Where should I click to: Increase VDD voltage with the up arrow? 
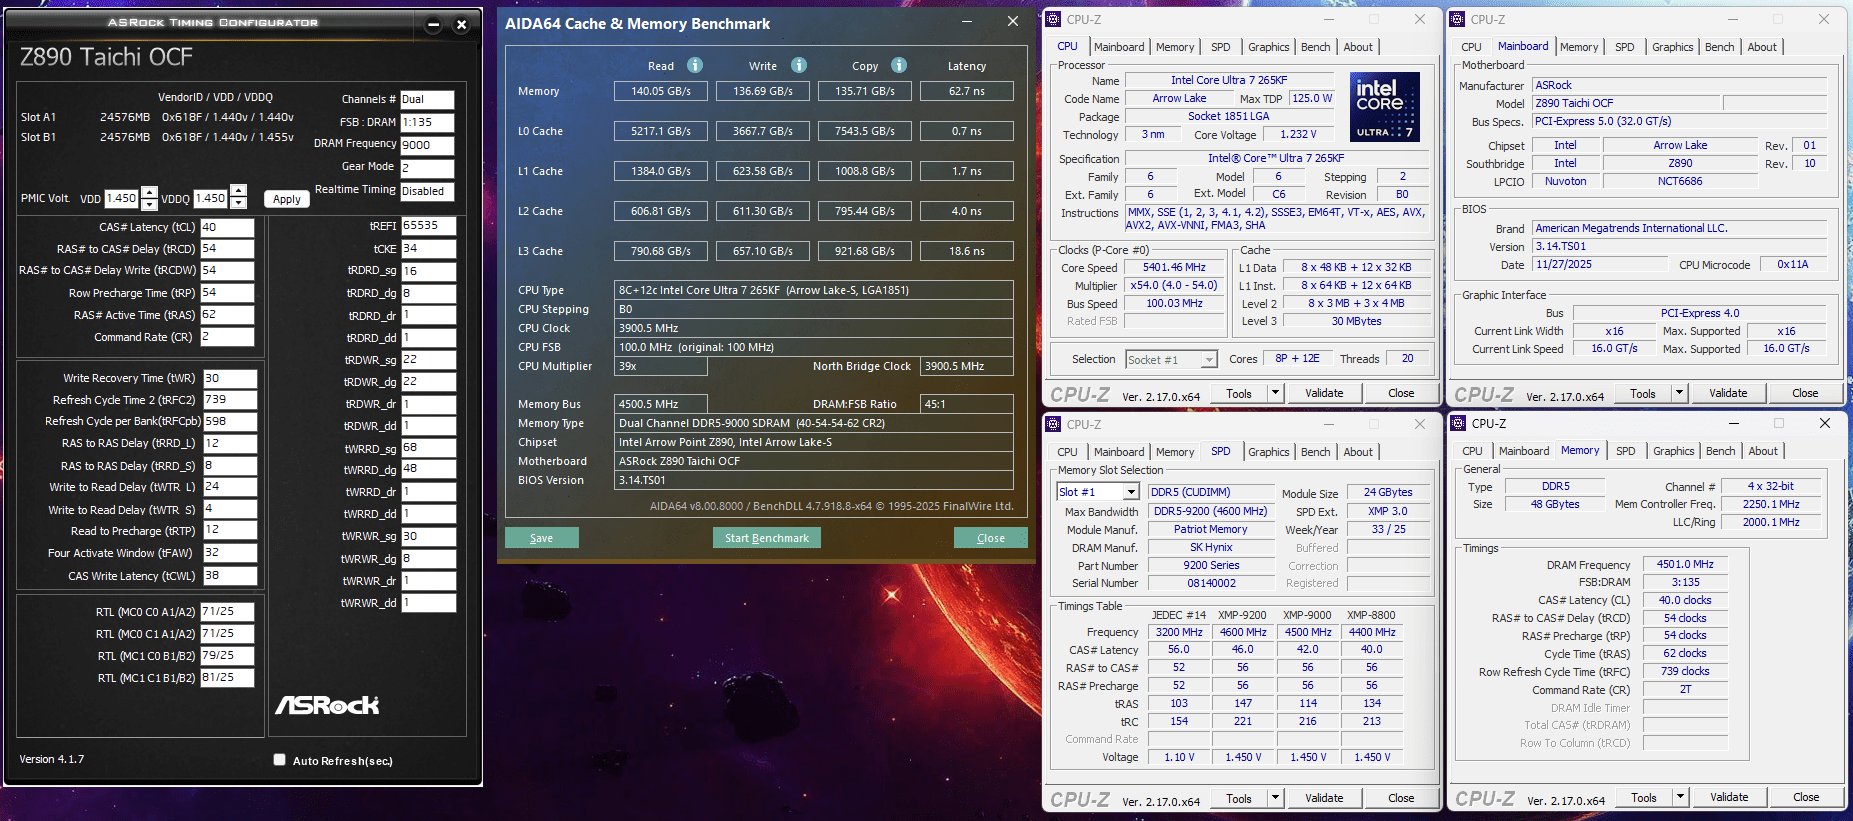click(x=149, y=192)
